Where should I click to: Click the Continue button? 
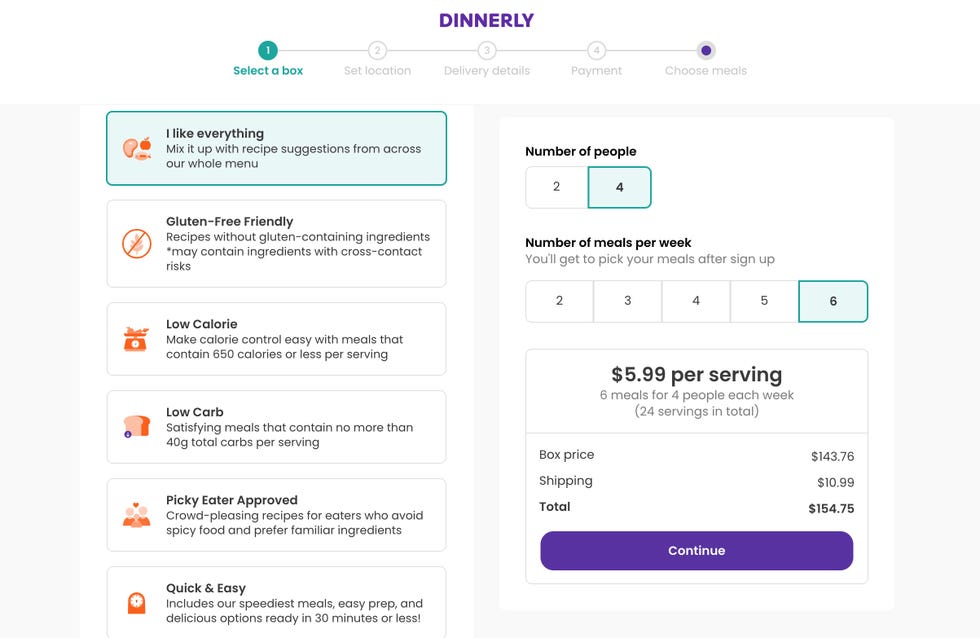(696, 551)
